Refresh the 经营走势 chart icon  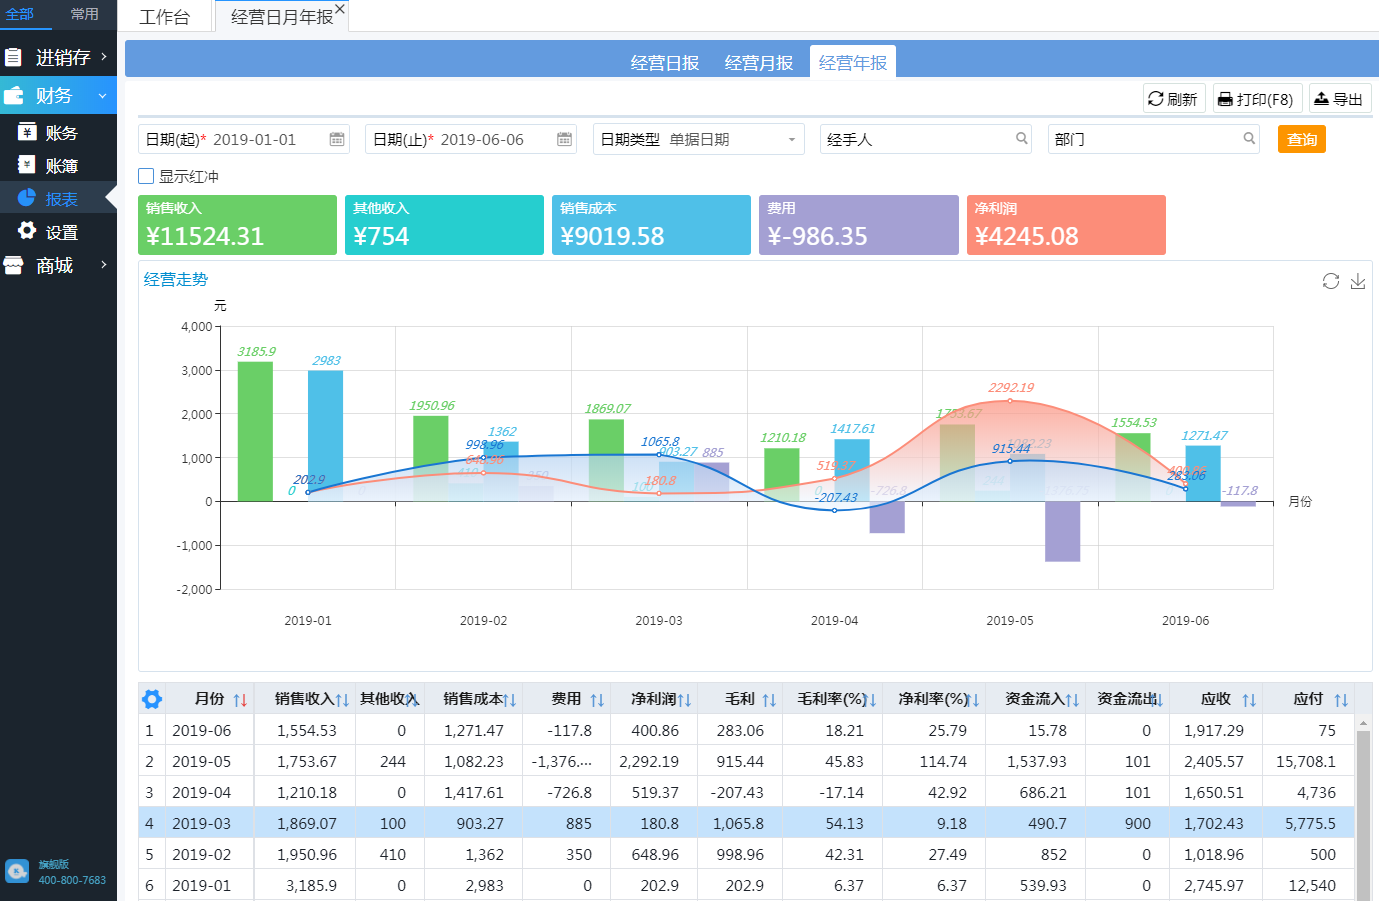click(1330, 281)
